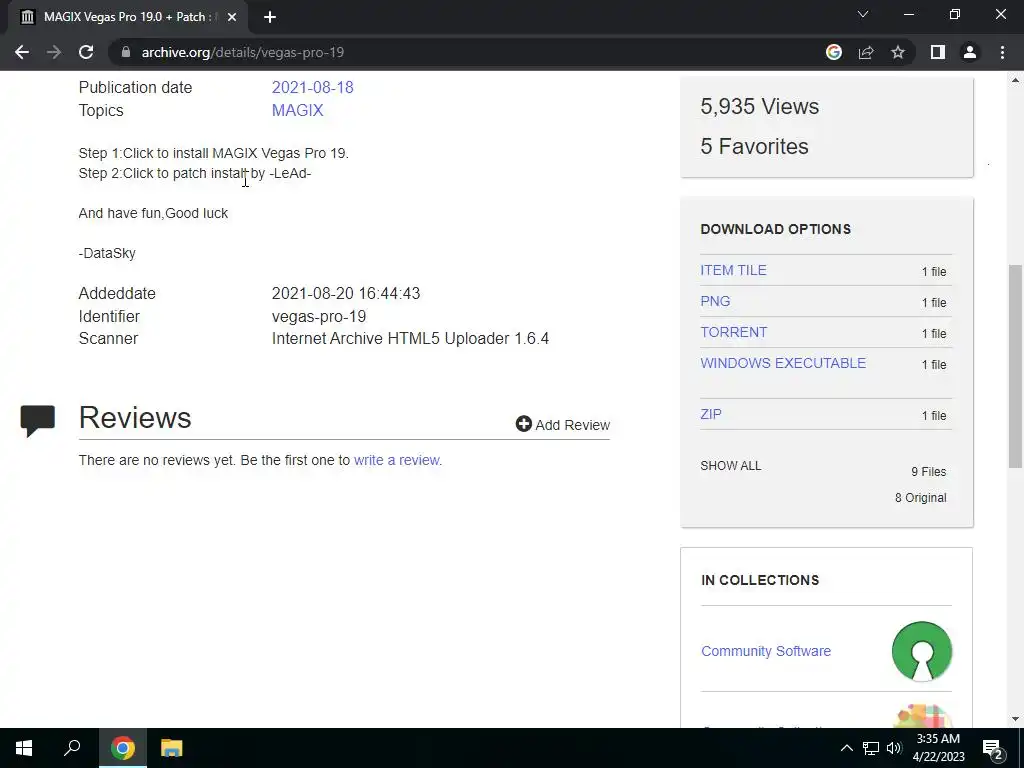Click the address bar URL
1024x768 pixels.
pos(243,52)
